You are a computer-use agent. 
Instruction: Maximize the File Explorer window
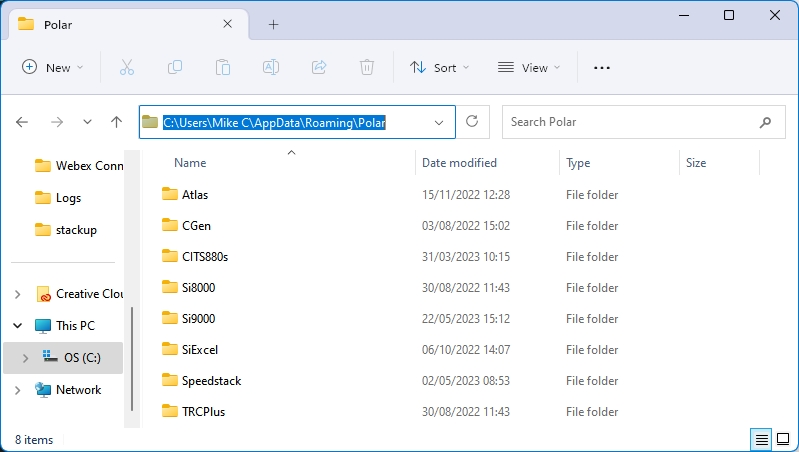729,15
